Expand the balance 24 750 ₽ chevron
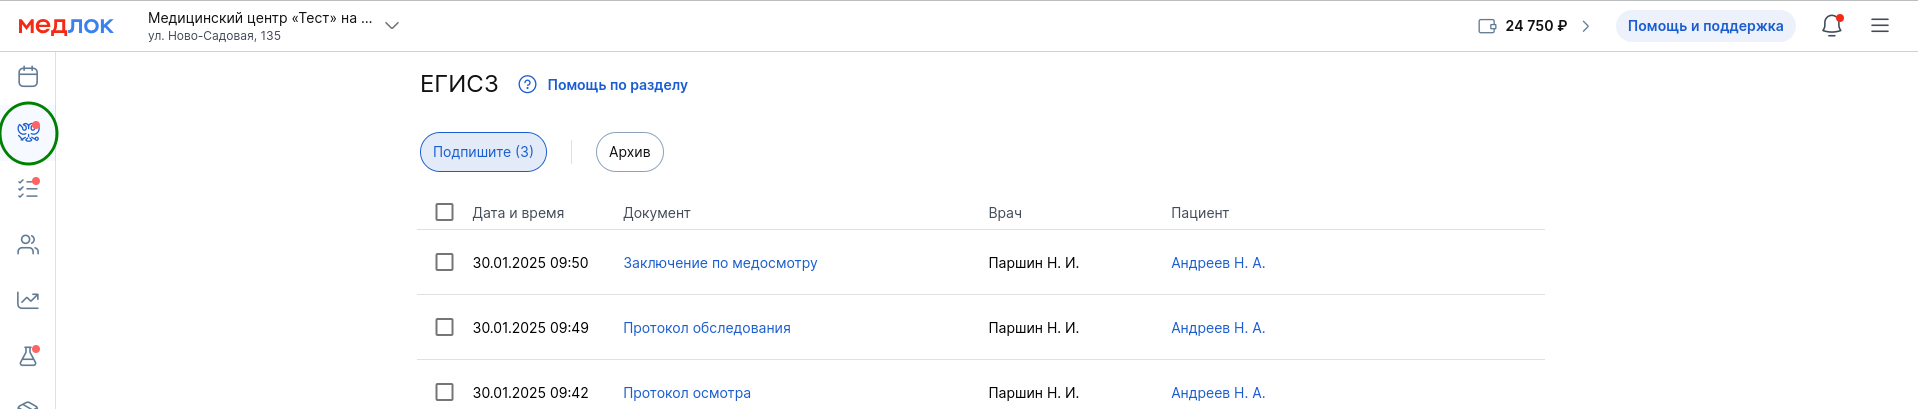1918x409 pixels. 1586,26
